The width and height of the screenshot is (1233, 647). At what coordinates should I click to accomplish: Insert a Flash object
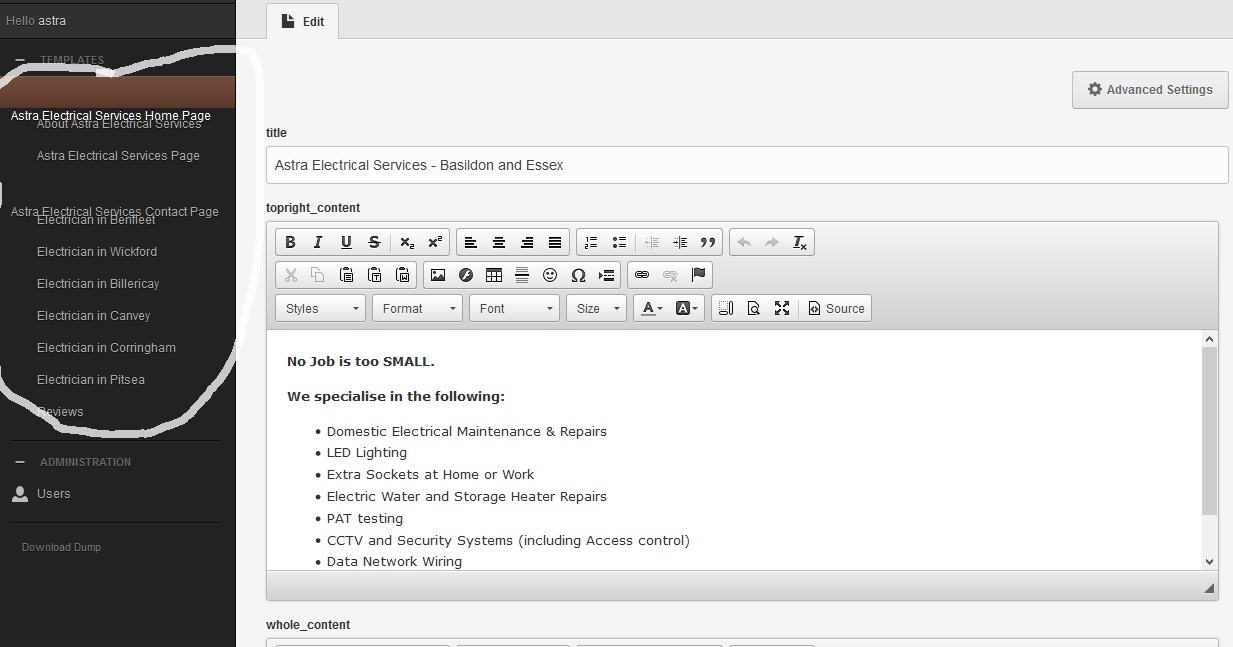pos(466,275)
